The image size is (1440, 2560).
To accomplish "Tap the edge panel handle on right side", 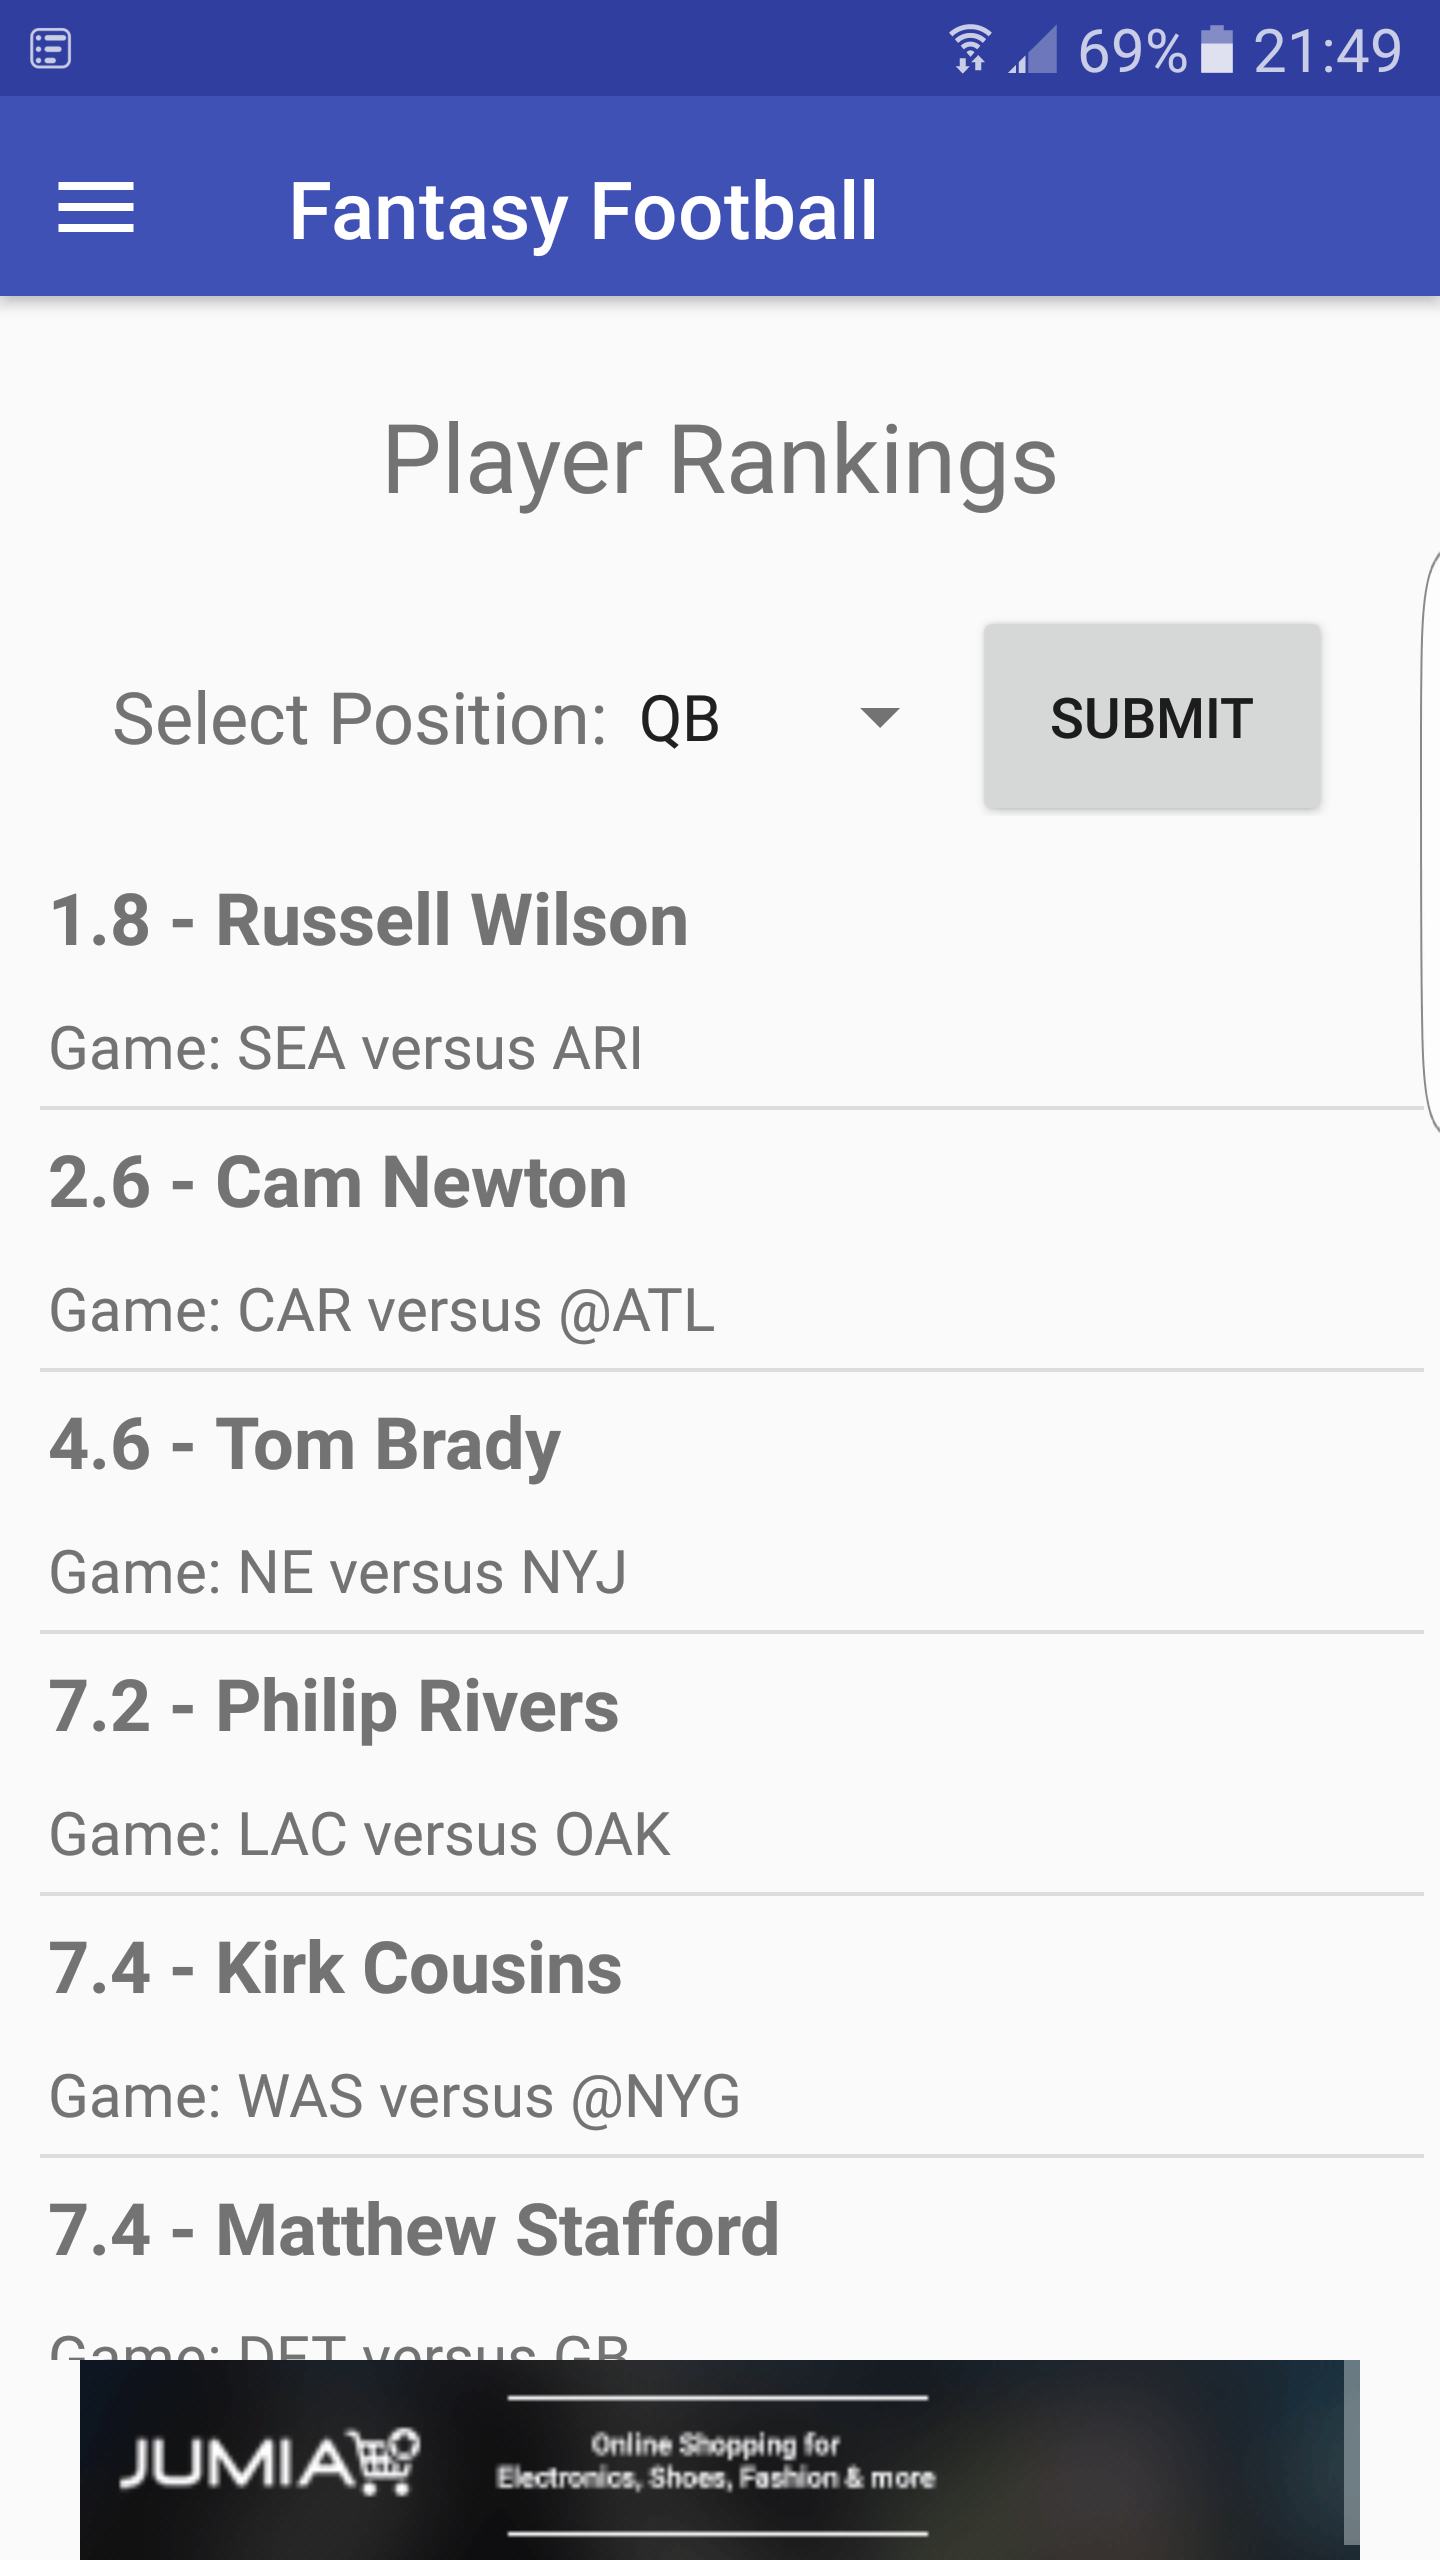I will pos(1431,840).
